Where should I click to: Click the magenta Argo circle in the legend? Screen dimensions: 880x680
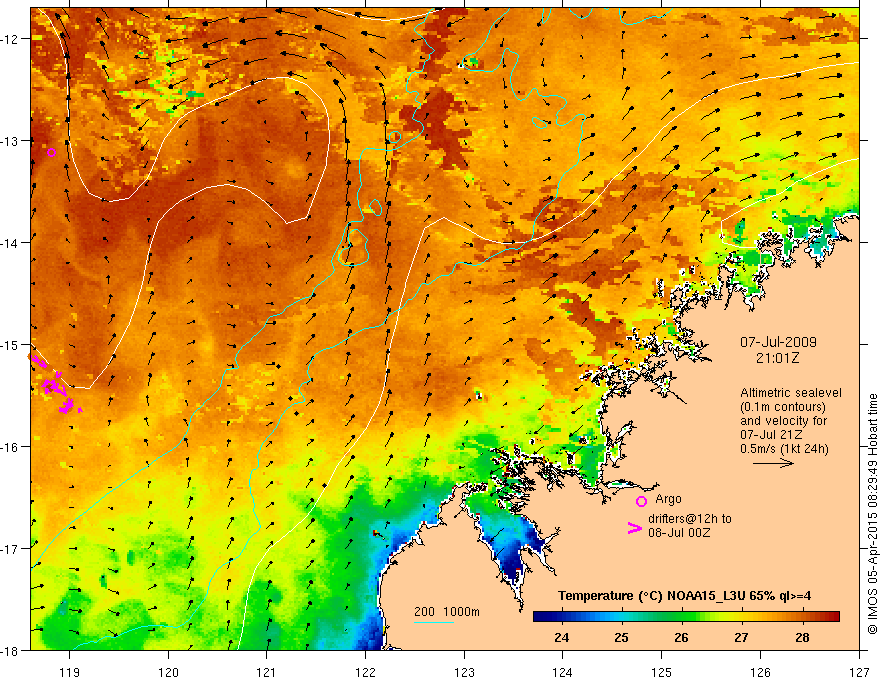click(641, 501)
